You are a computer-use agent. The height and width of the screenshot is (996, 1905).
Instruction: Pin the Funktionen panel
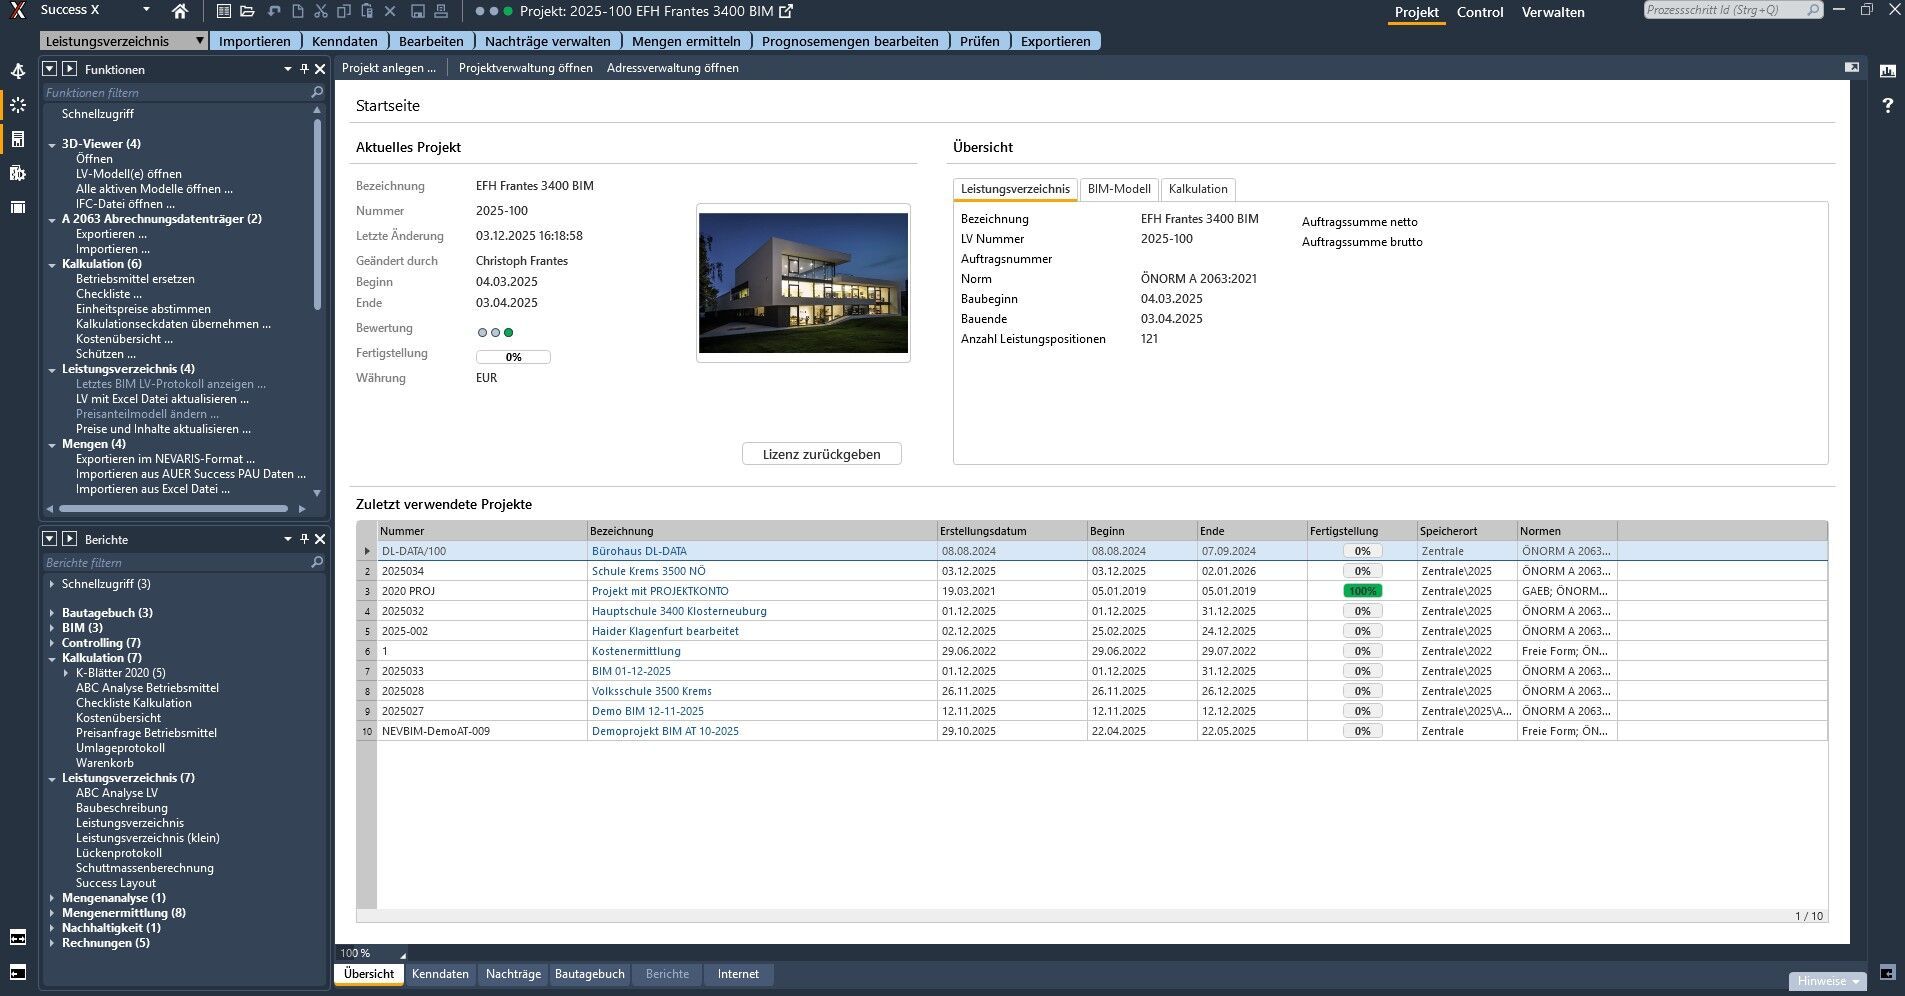[x=304, y=69]
